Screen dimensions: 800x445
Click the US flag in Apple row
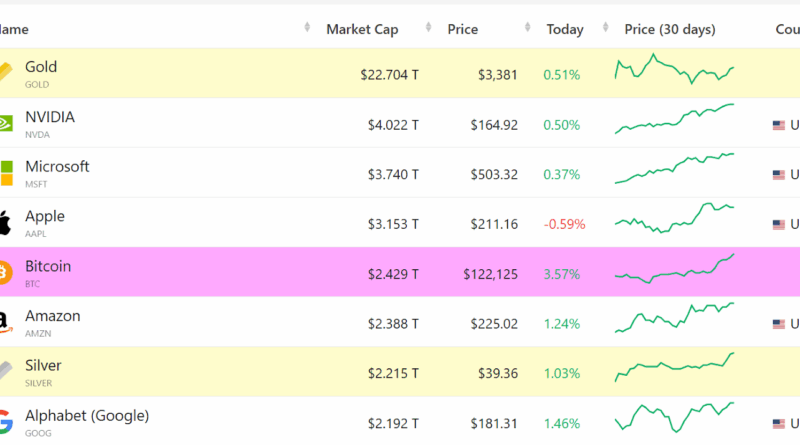(x=779, y=224)
